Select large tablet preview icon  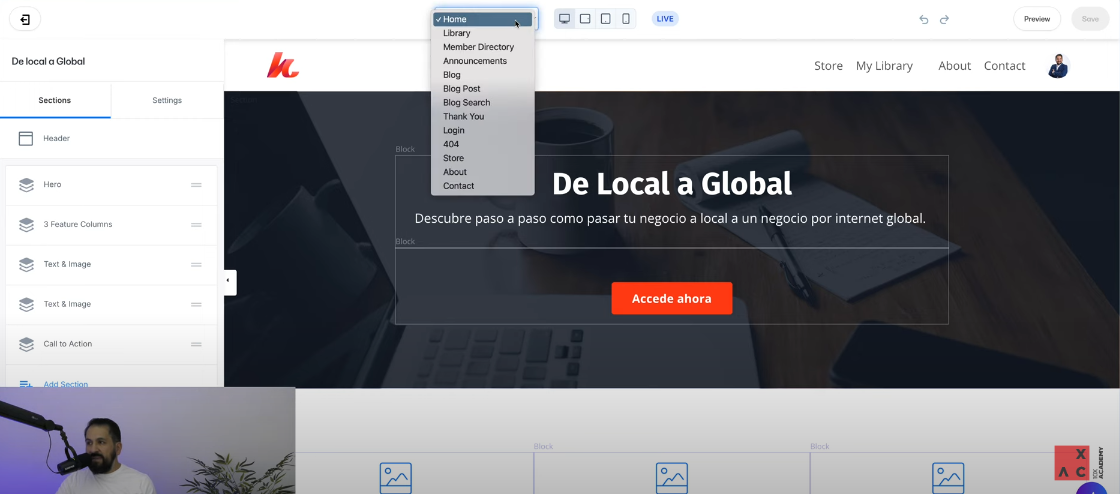pos(585,19)
